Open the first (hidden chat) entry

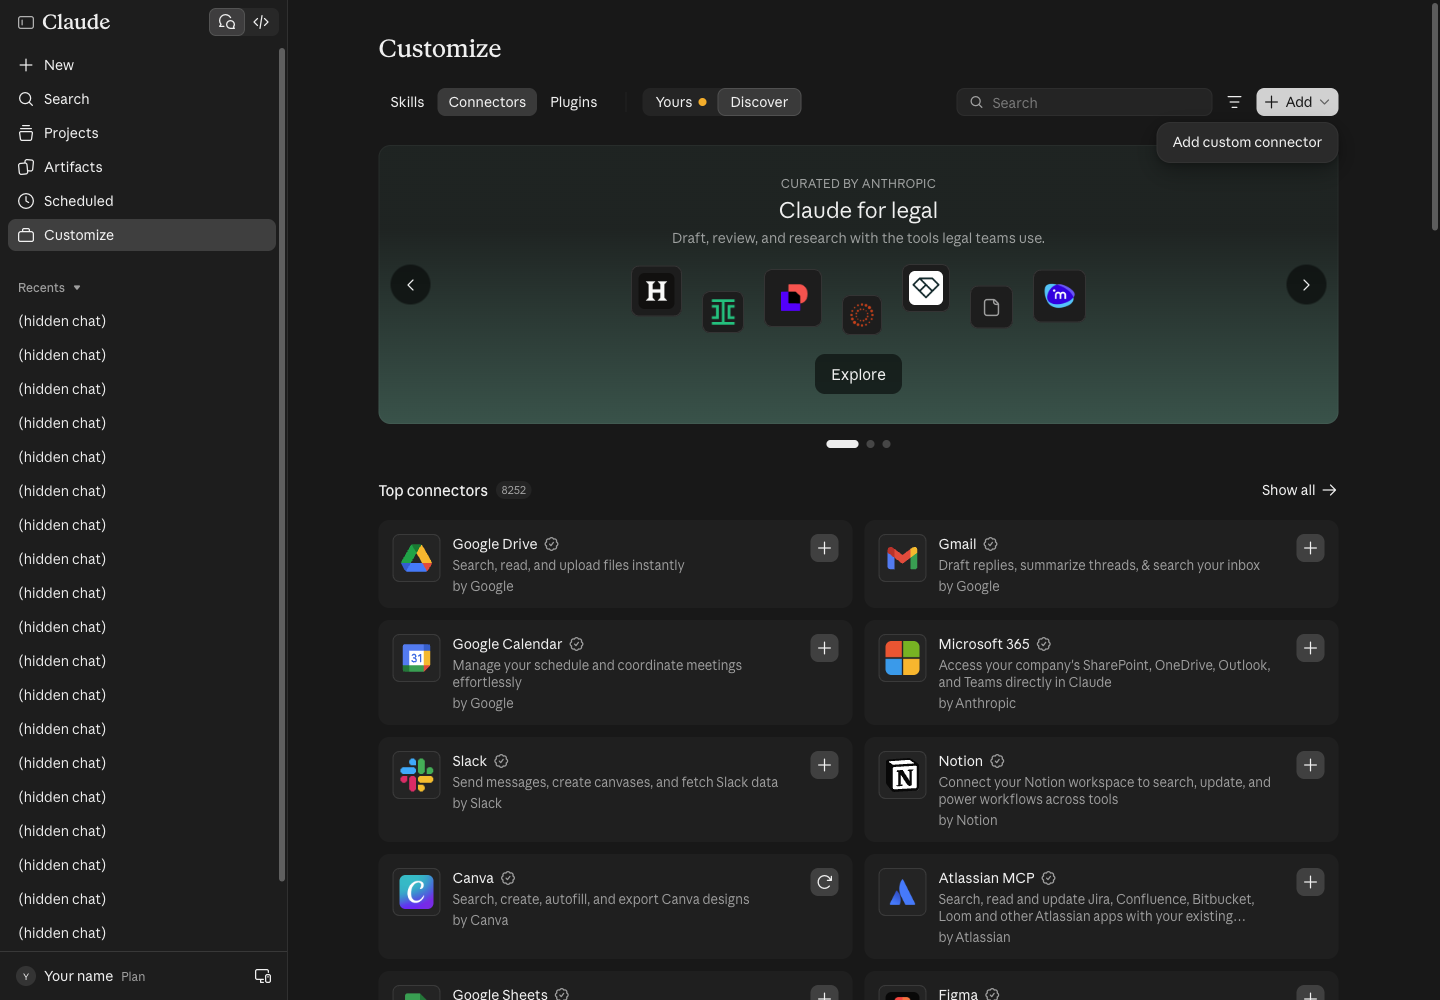(142, 321)
